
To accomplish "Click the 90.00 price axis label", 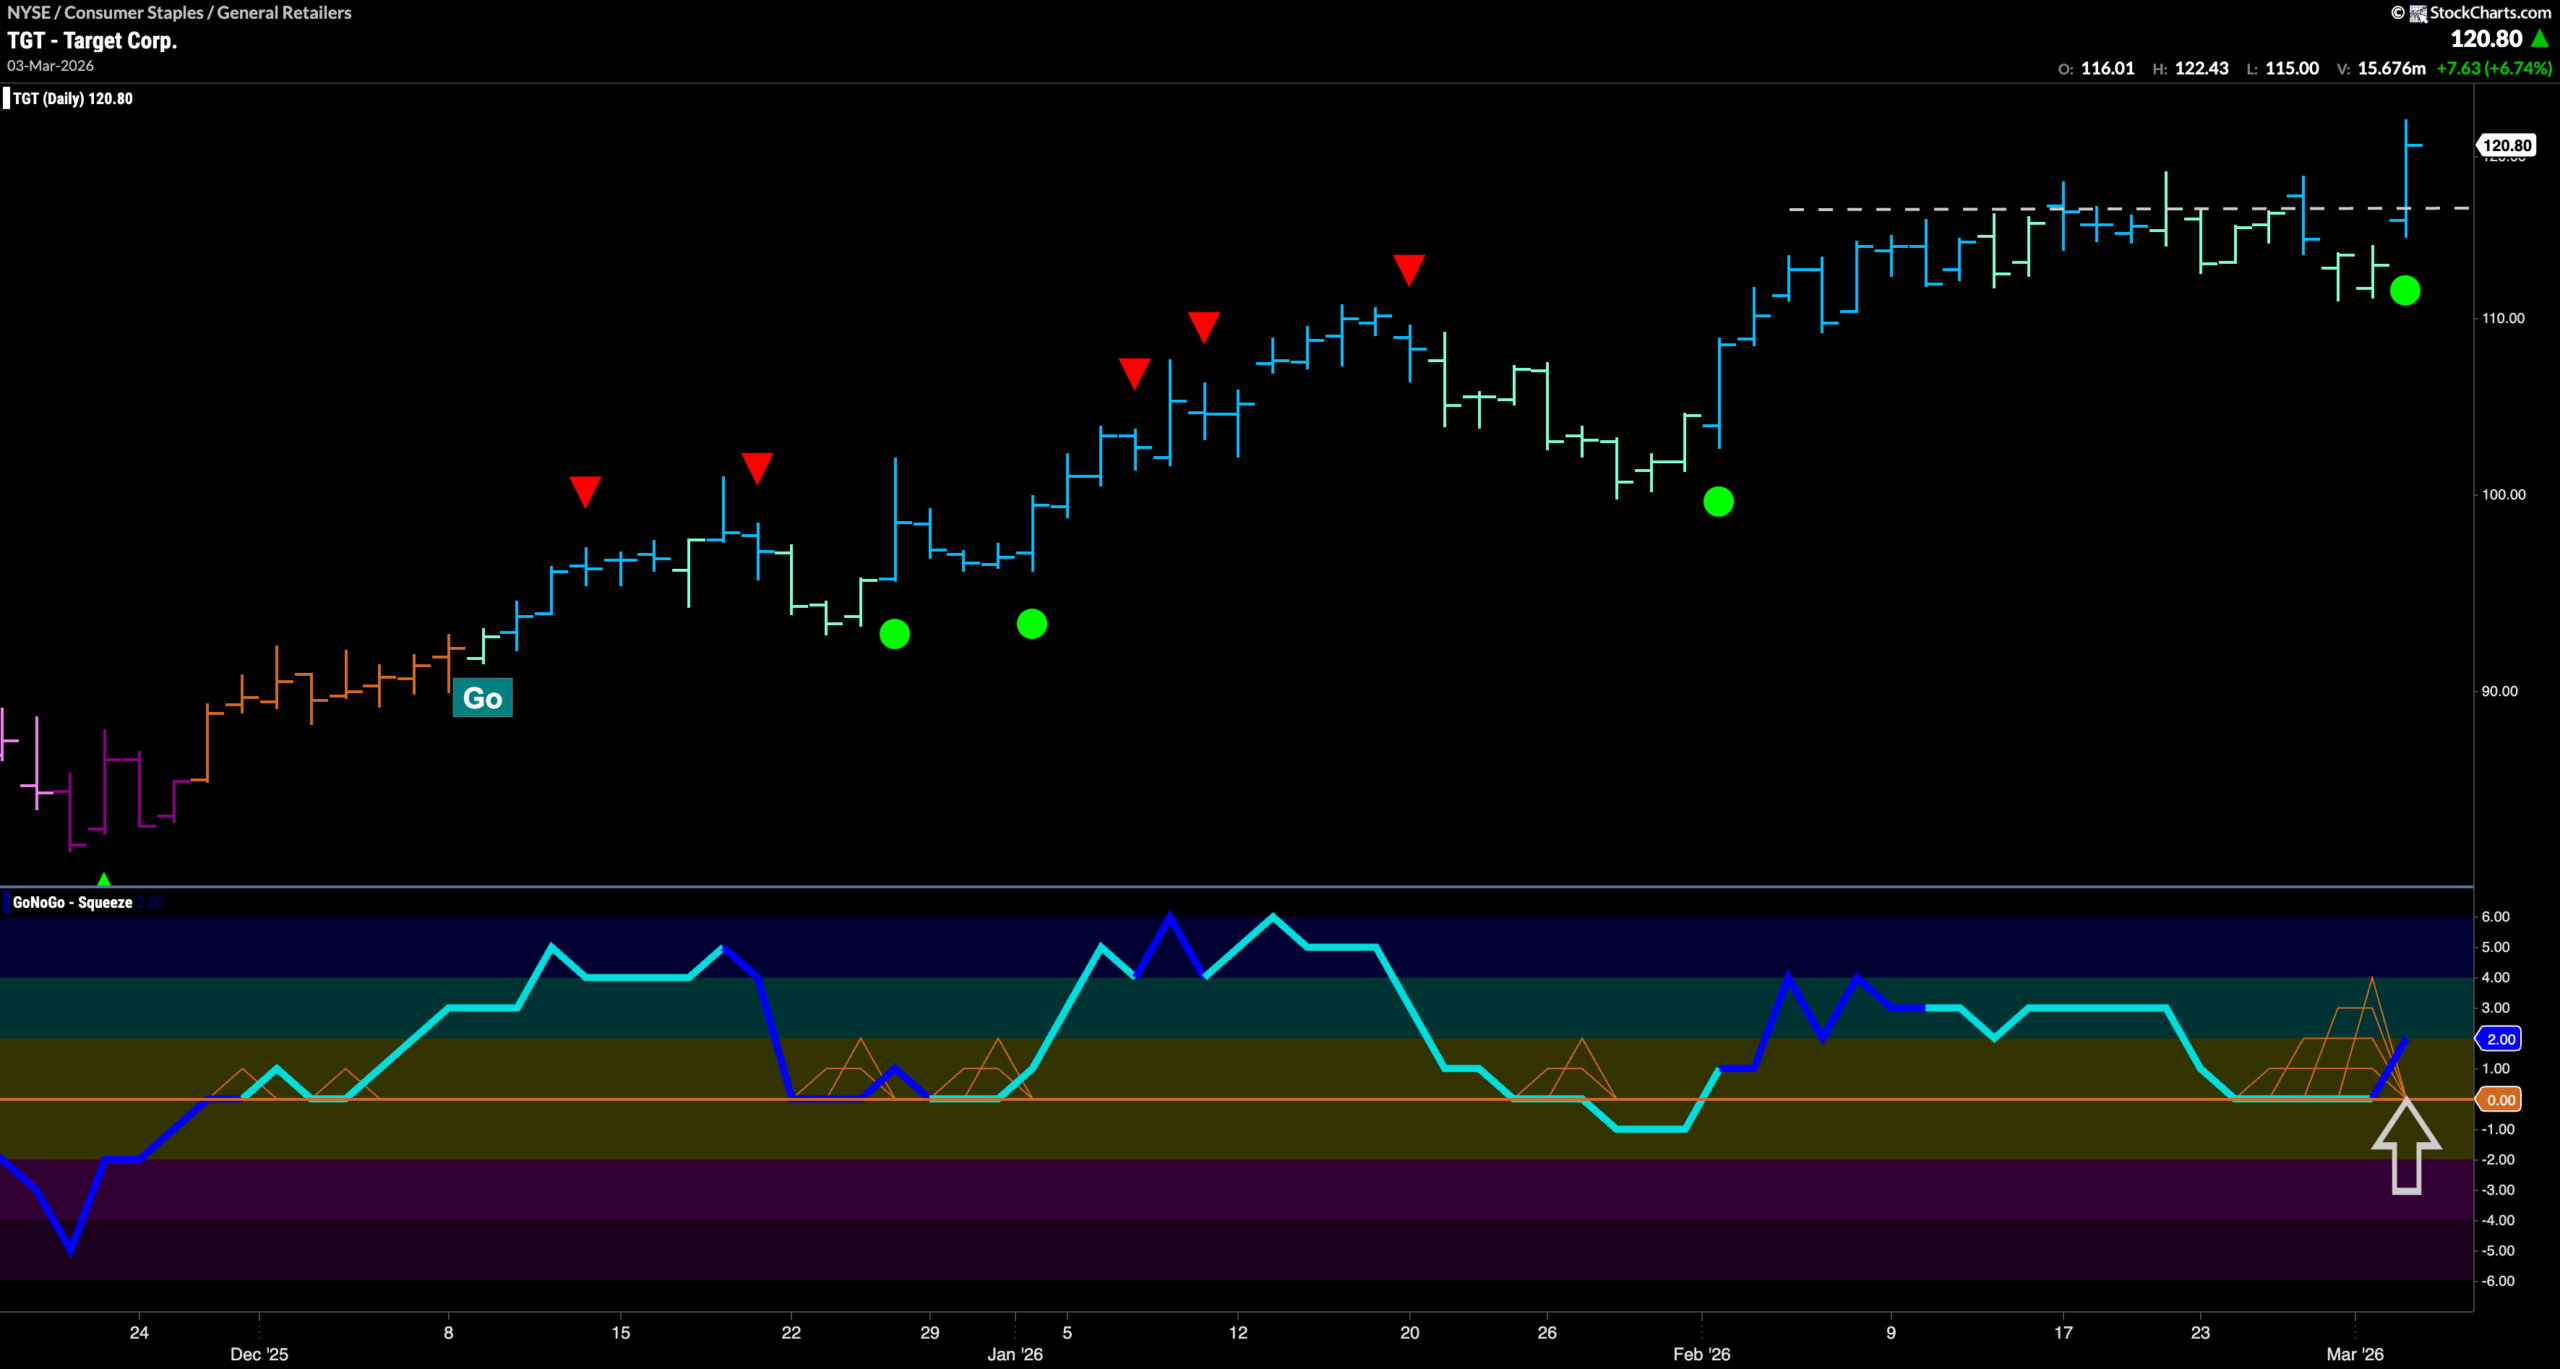I will (x=2500, y=691).
